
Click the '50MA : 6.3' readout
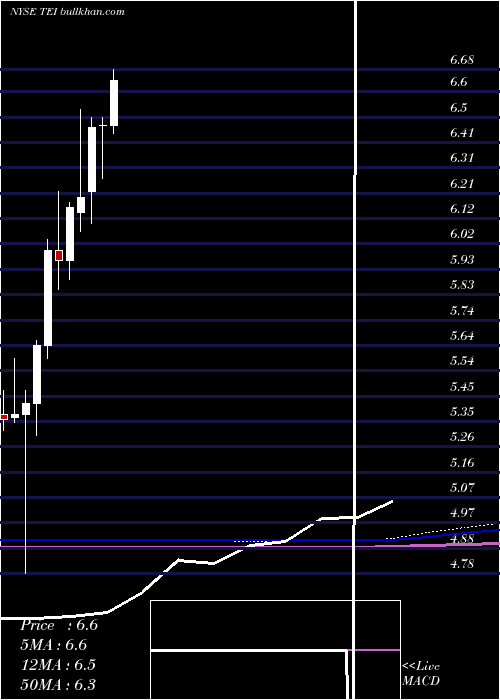[58, 684]
